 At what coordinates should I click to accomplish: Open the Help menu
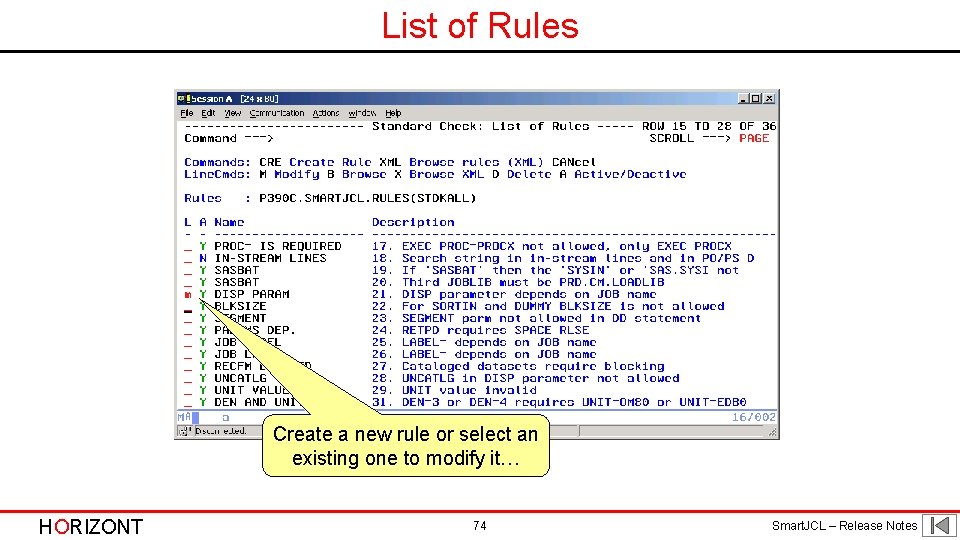[393, 113]
